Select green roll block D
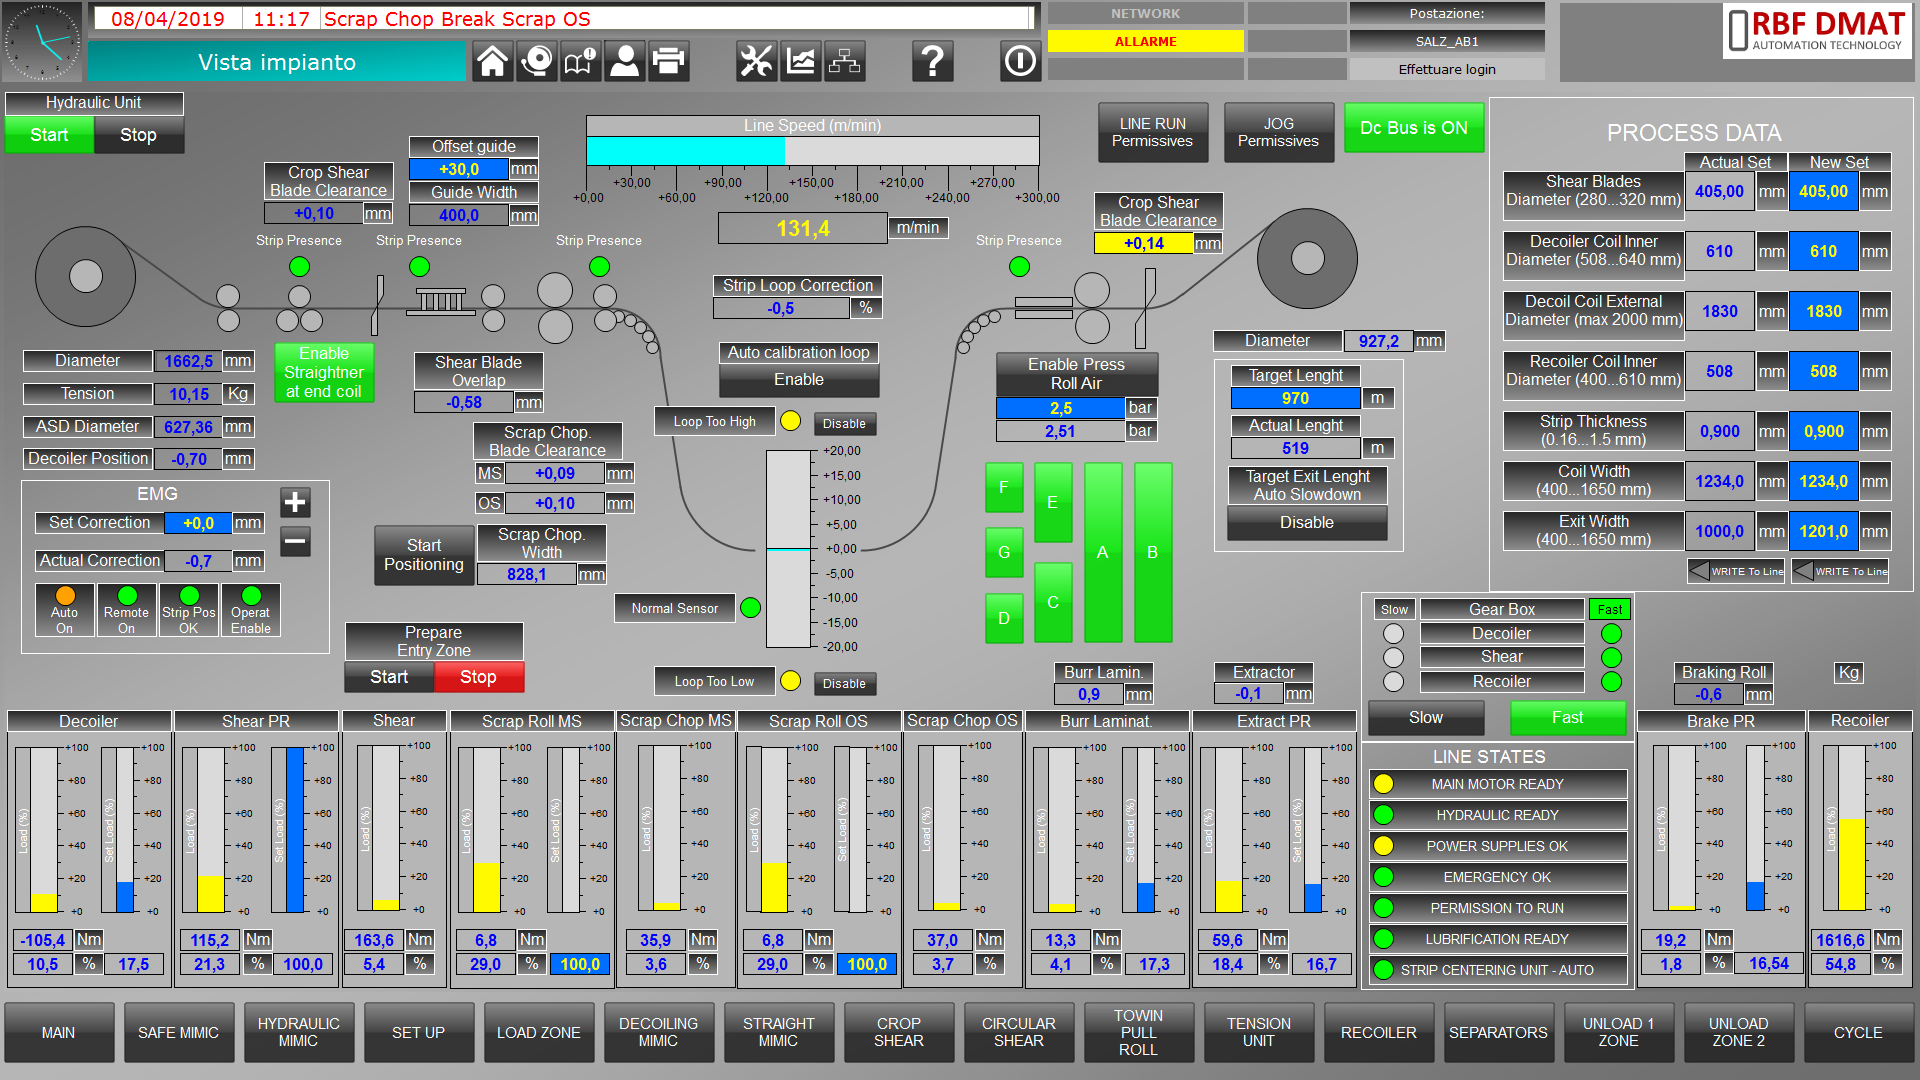Screen dimensions: 1920x1080 (x=1004, y=618)
